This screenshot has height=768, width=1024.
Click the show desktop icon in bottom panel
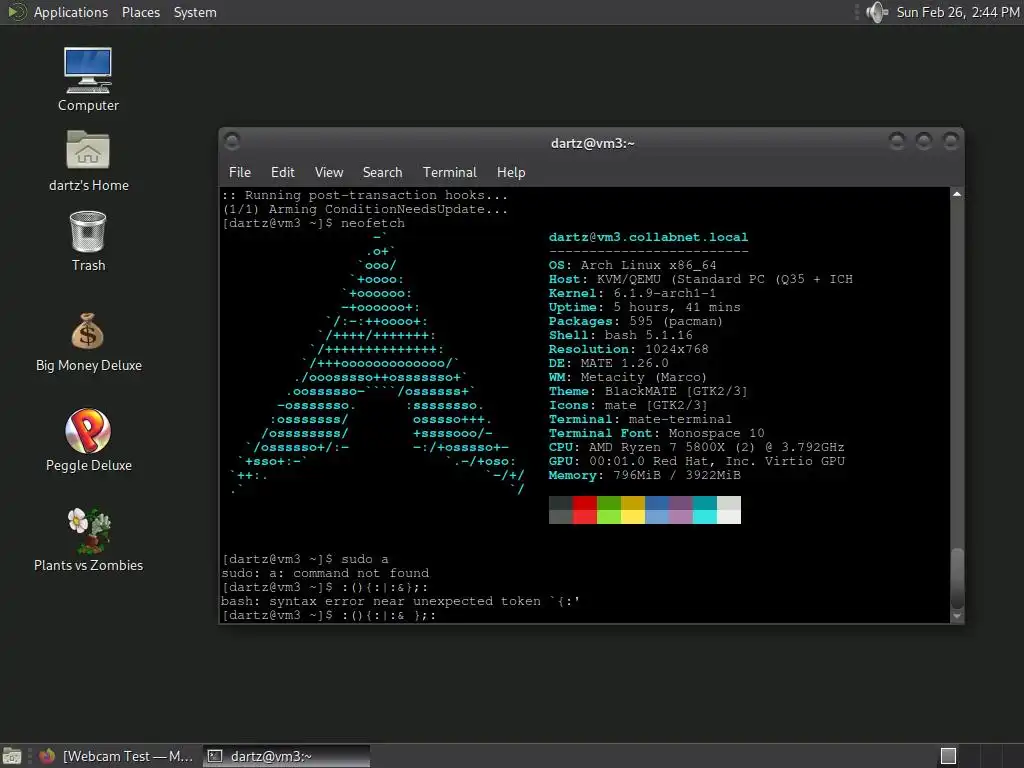click(12, 756)
